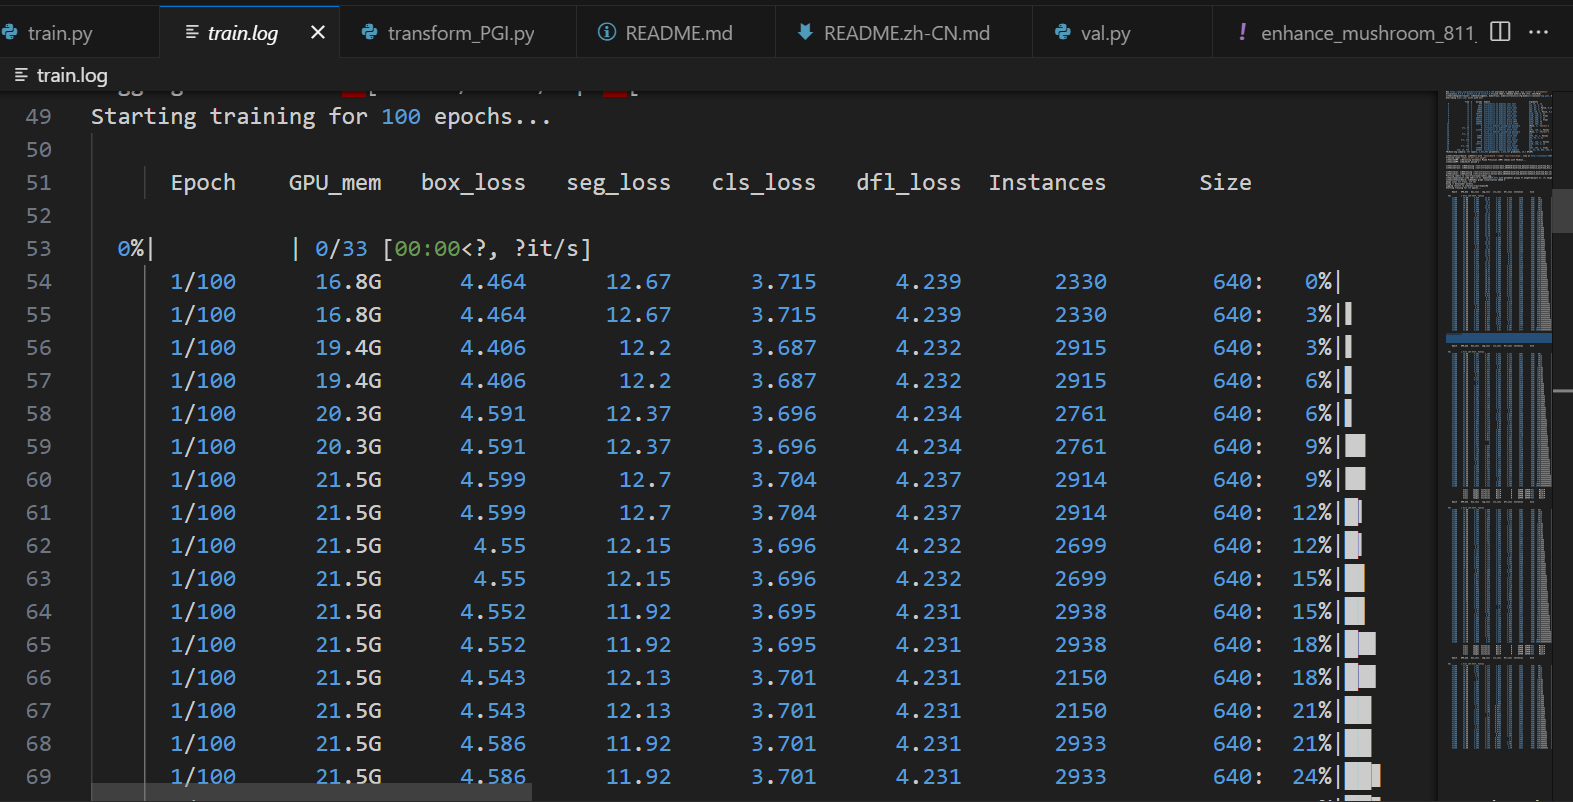This screenshot has width=1573, height=802.
Task: Click Instances value 2699 on line 63
Action: 1081,579
